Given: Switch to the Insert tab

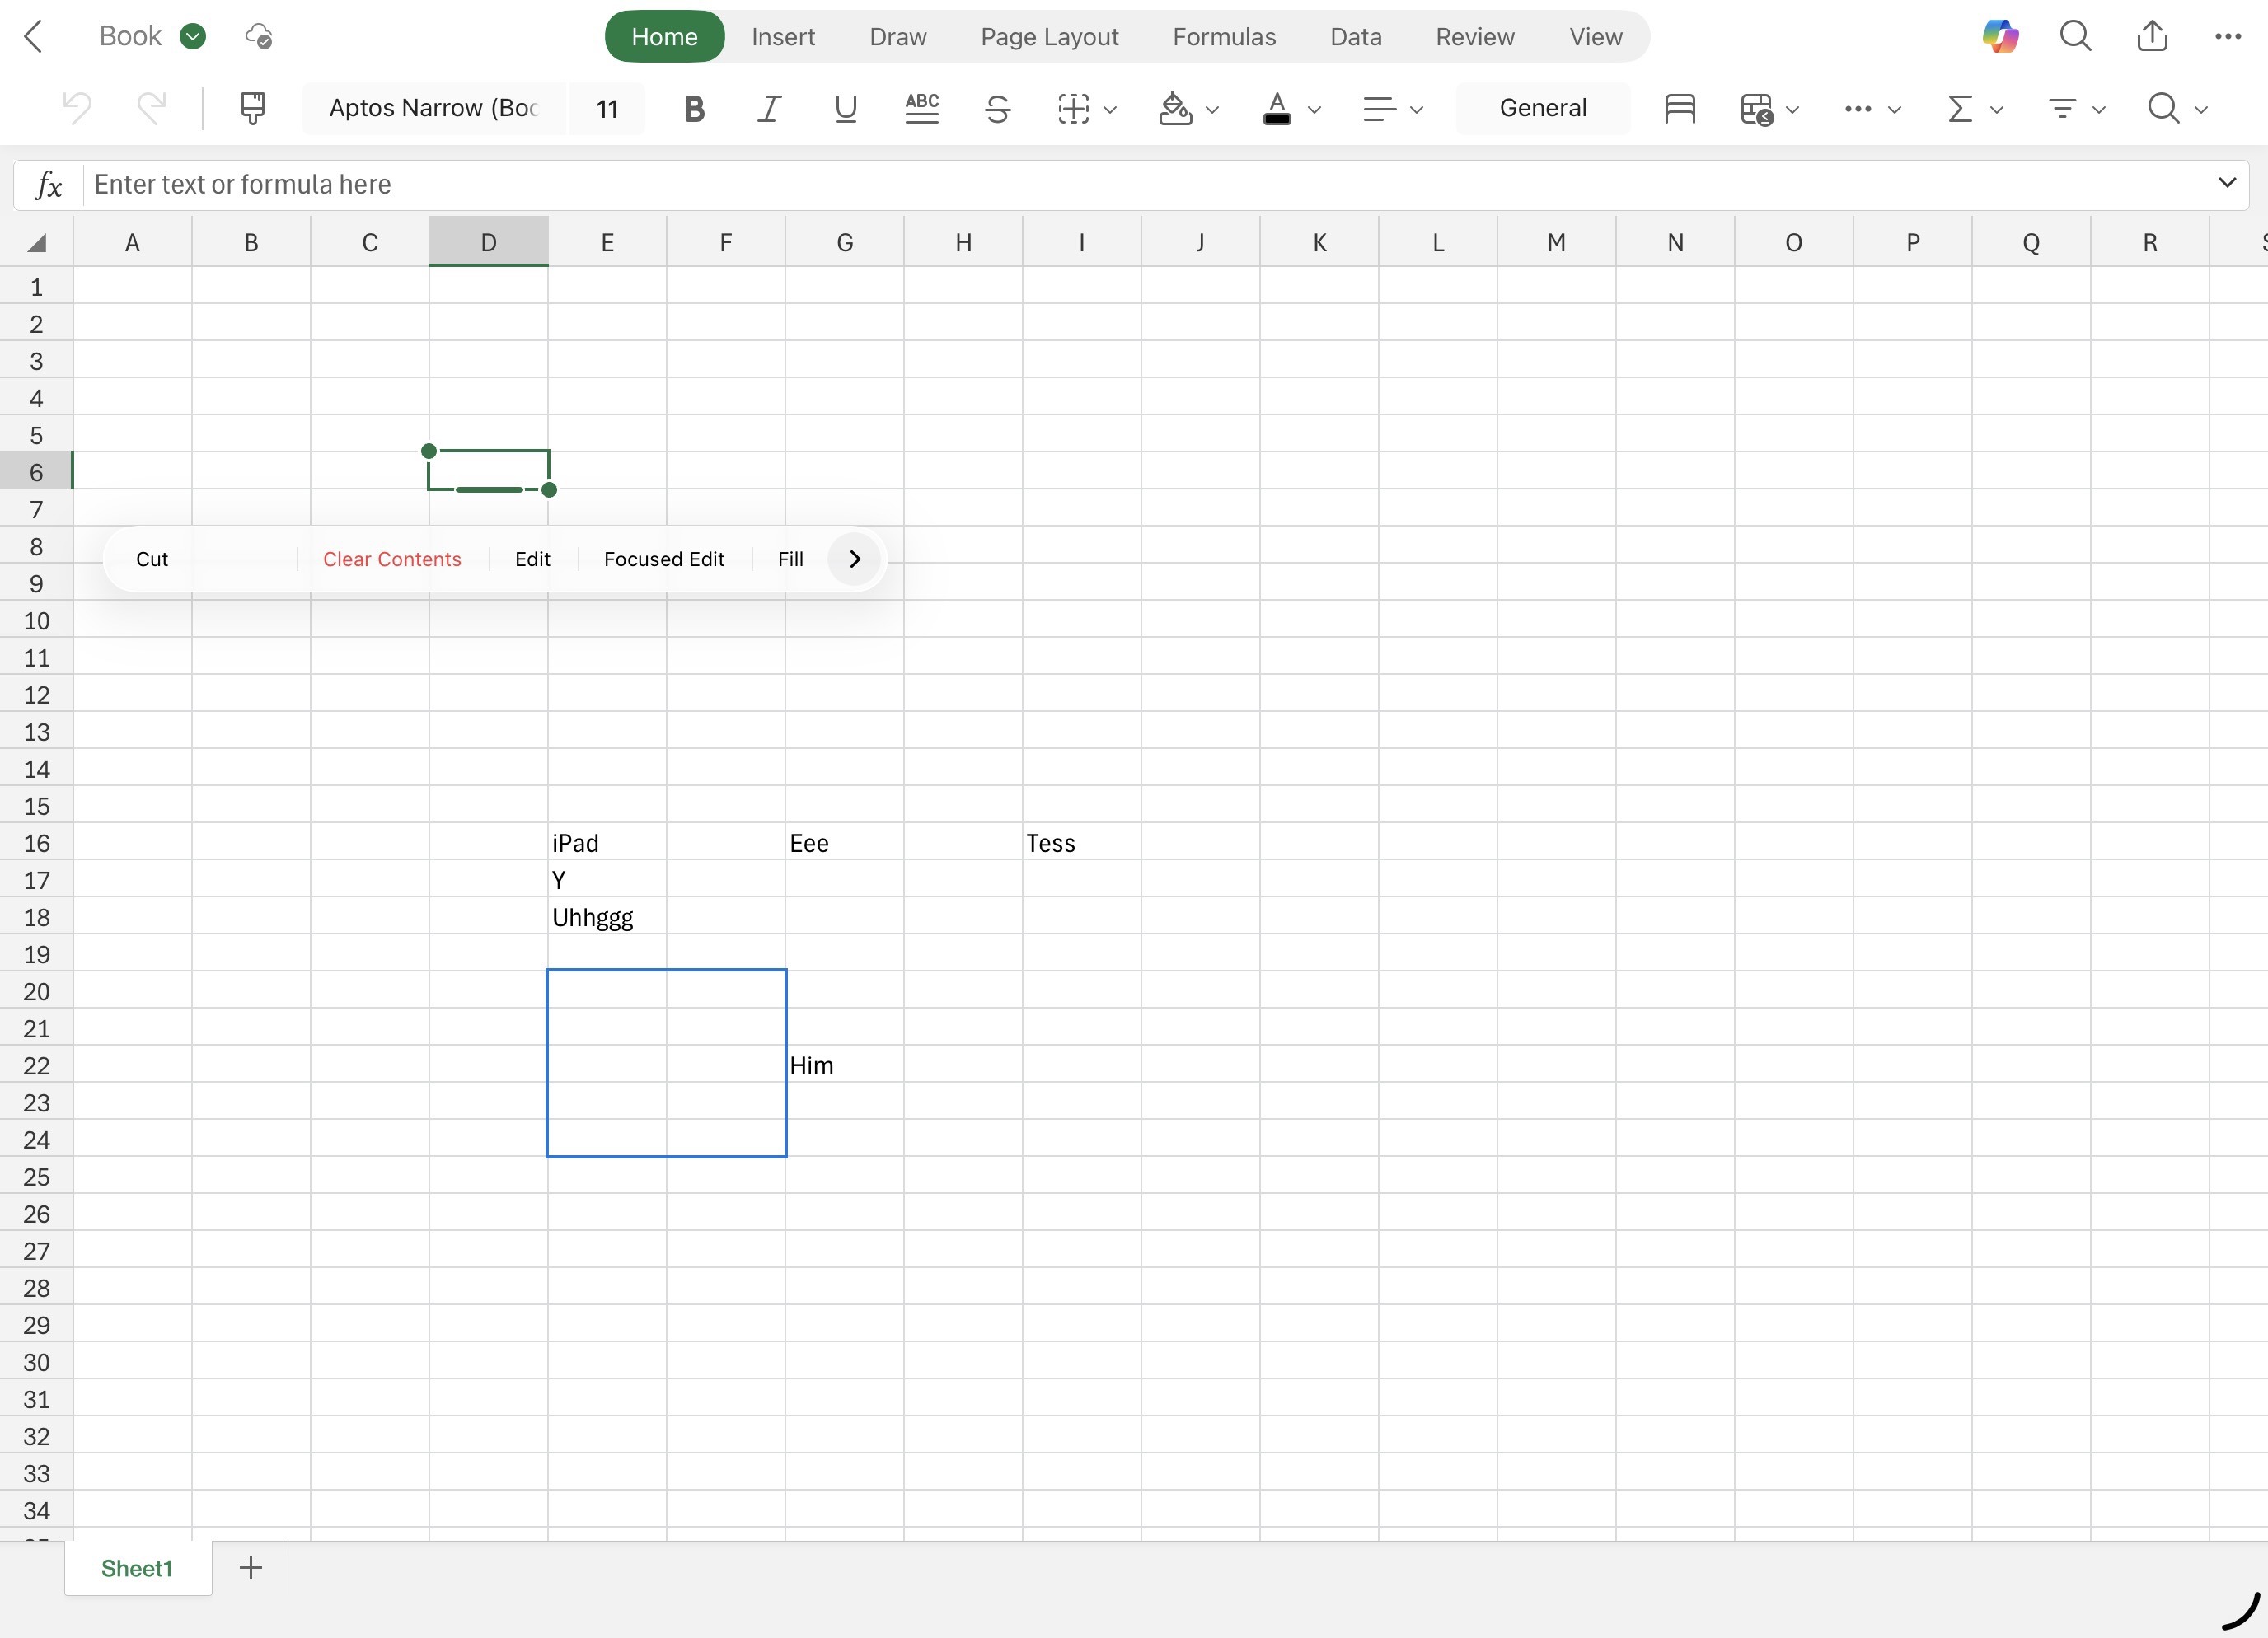Looking at the screenshot, I should tap(783, 37).
